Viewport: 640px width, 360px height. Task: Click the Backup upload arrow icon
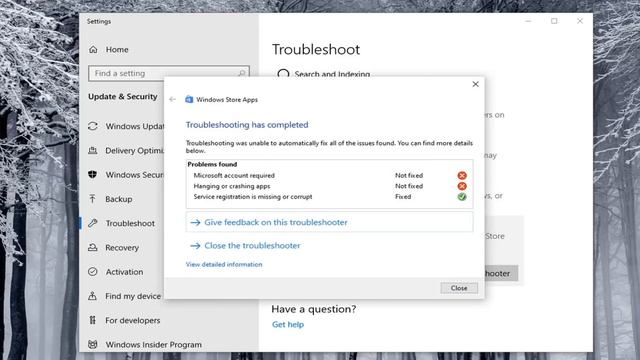click(x=93, y=199)
